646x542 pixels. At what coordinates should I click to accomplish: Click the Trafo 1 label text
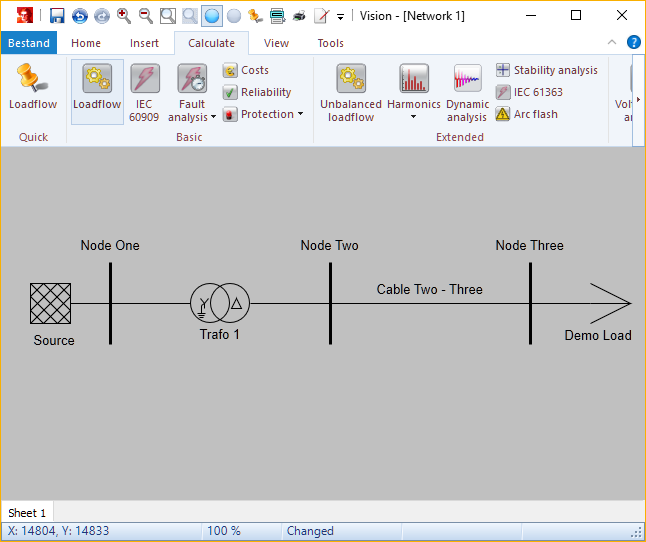(220, 334)
